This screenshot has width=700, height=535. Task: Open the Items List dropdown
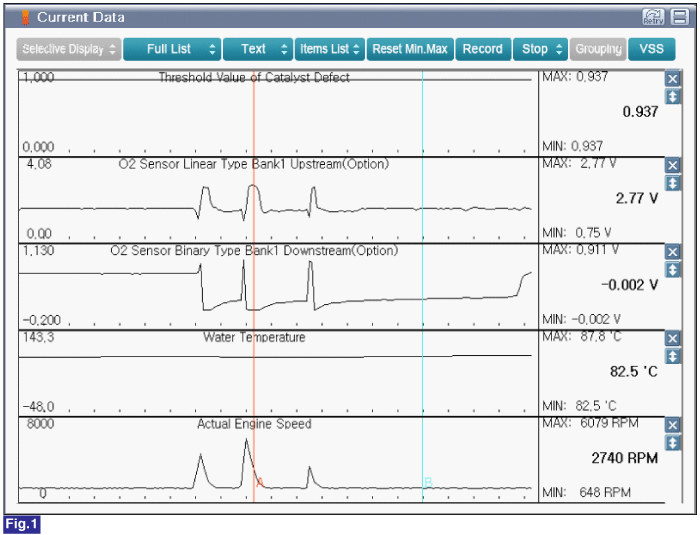click(330, 49)
